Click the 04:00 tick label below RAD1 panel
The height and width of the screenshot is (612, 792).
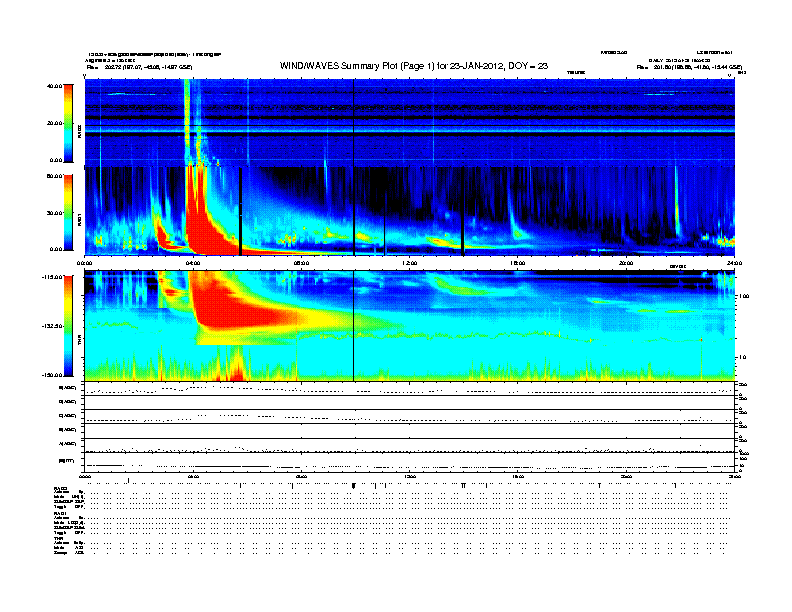193,263
